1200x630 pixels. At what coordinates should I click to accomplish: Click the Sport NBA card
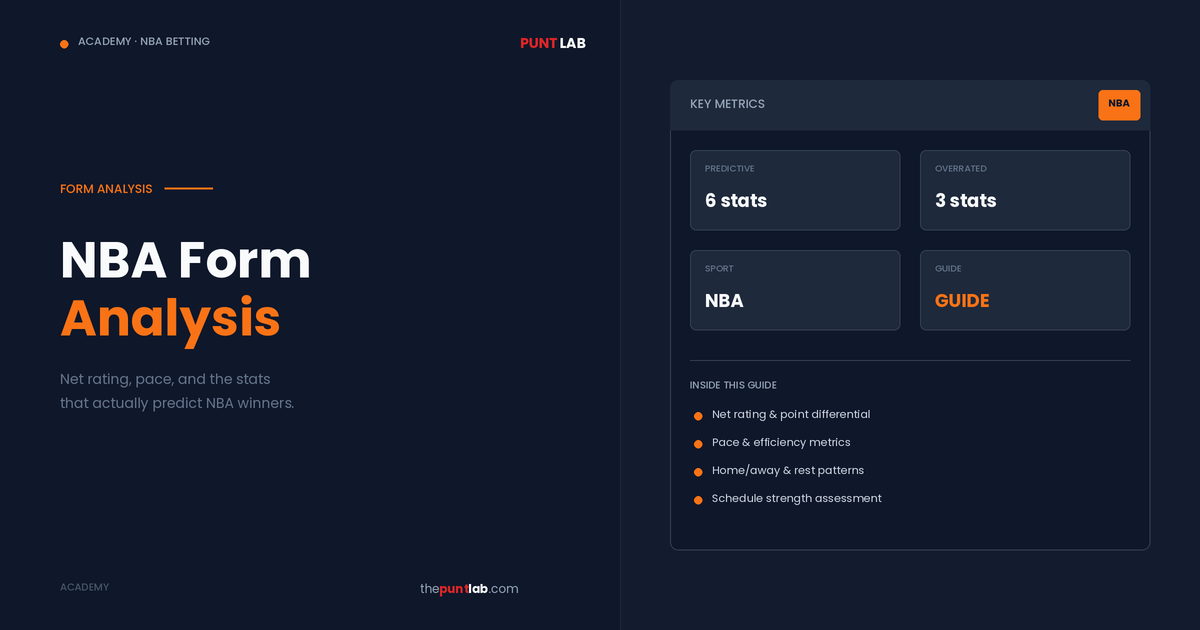[x=795, y=290]
